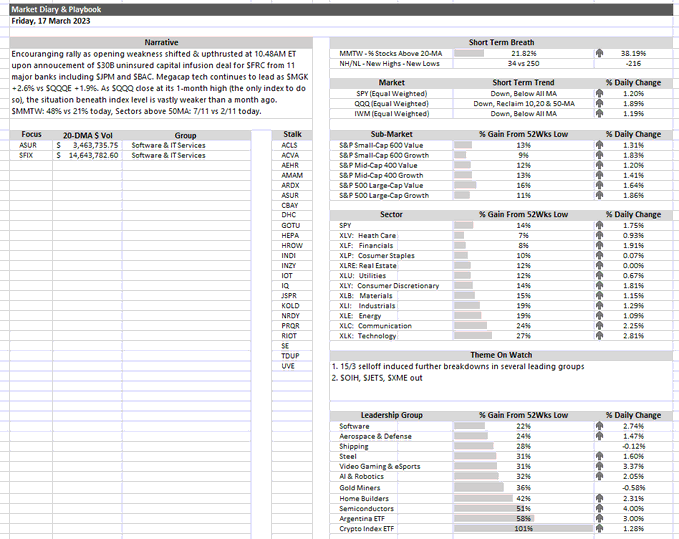This screenshot has height=539, width=679.
Task: Click the up arrow in S&P 500 Large-Cap Value row
Action: 599,185
